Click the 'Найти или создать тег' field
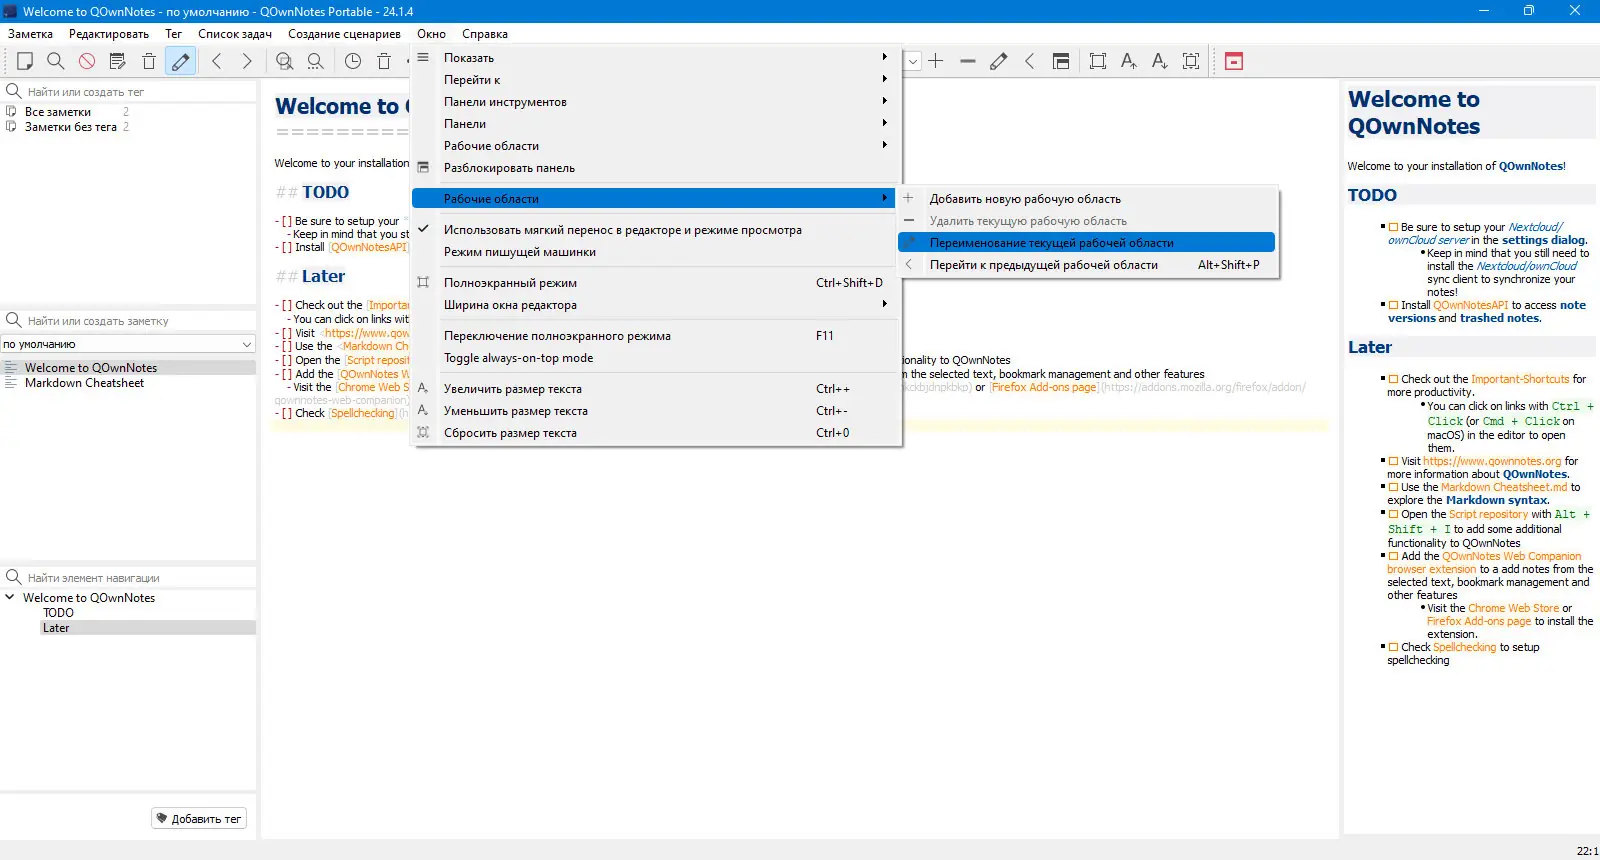 click(x=140, y=92)
